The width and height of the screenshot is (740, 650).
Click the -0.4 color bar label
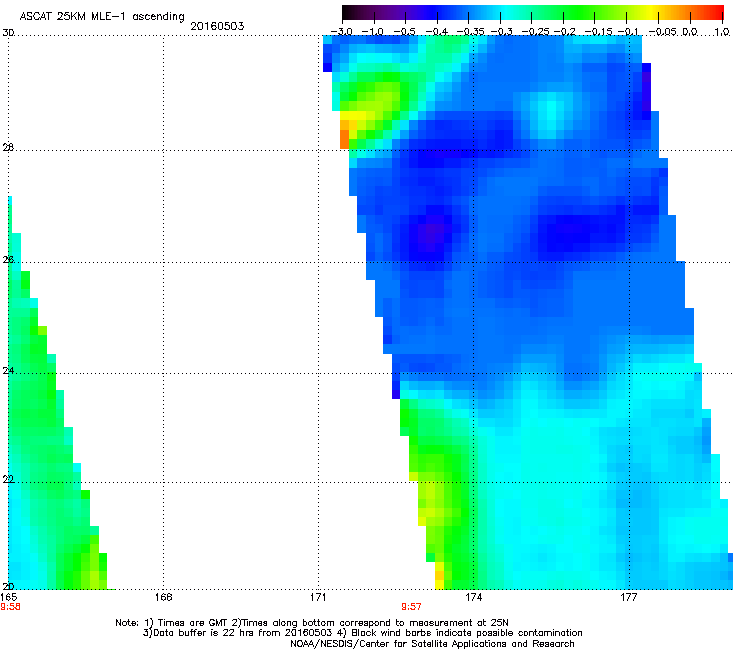coord(436,32)
